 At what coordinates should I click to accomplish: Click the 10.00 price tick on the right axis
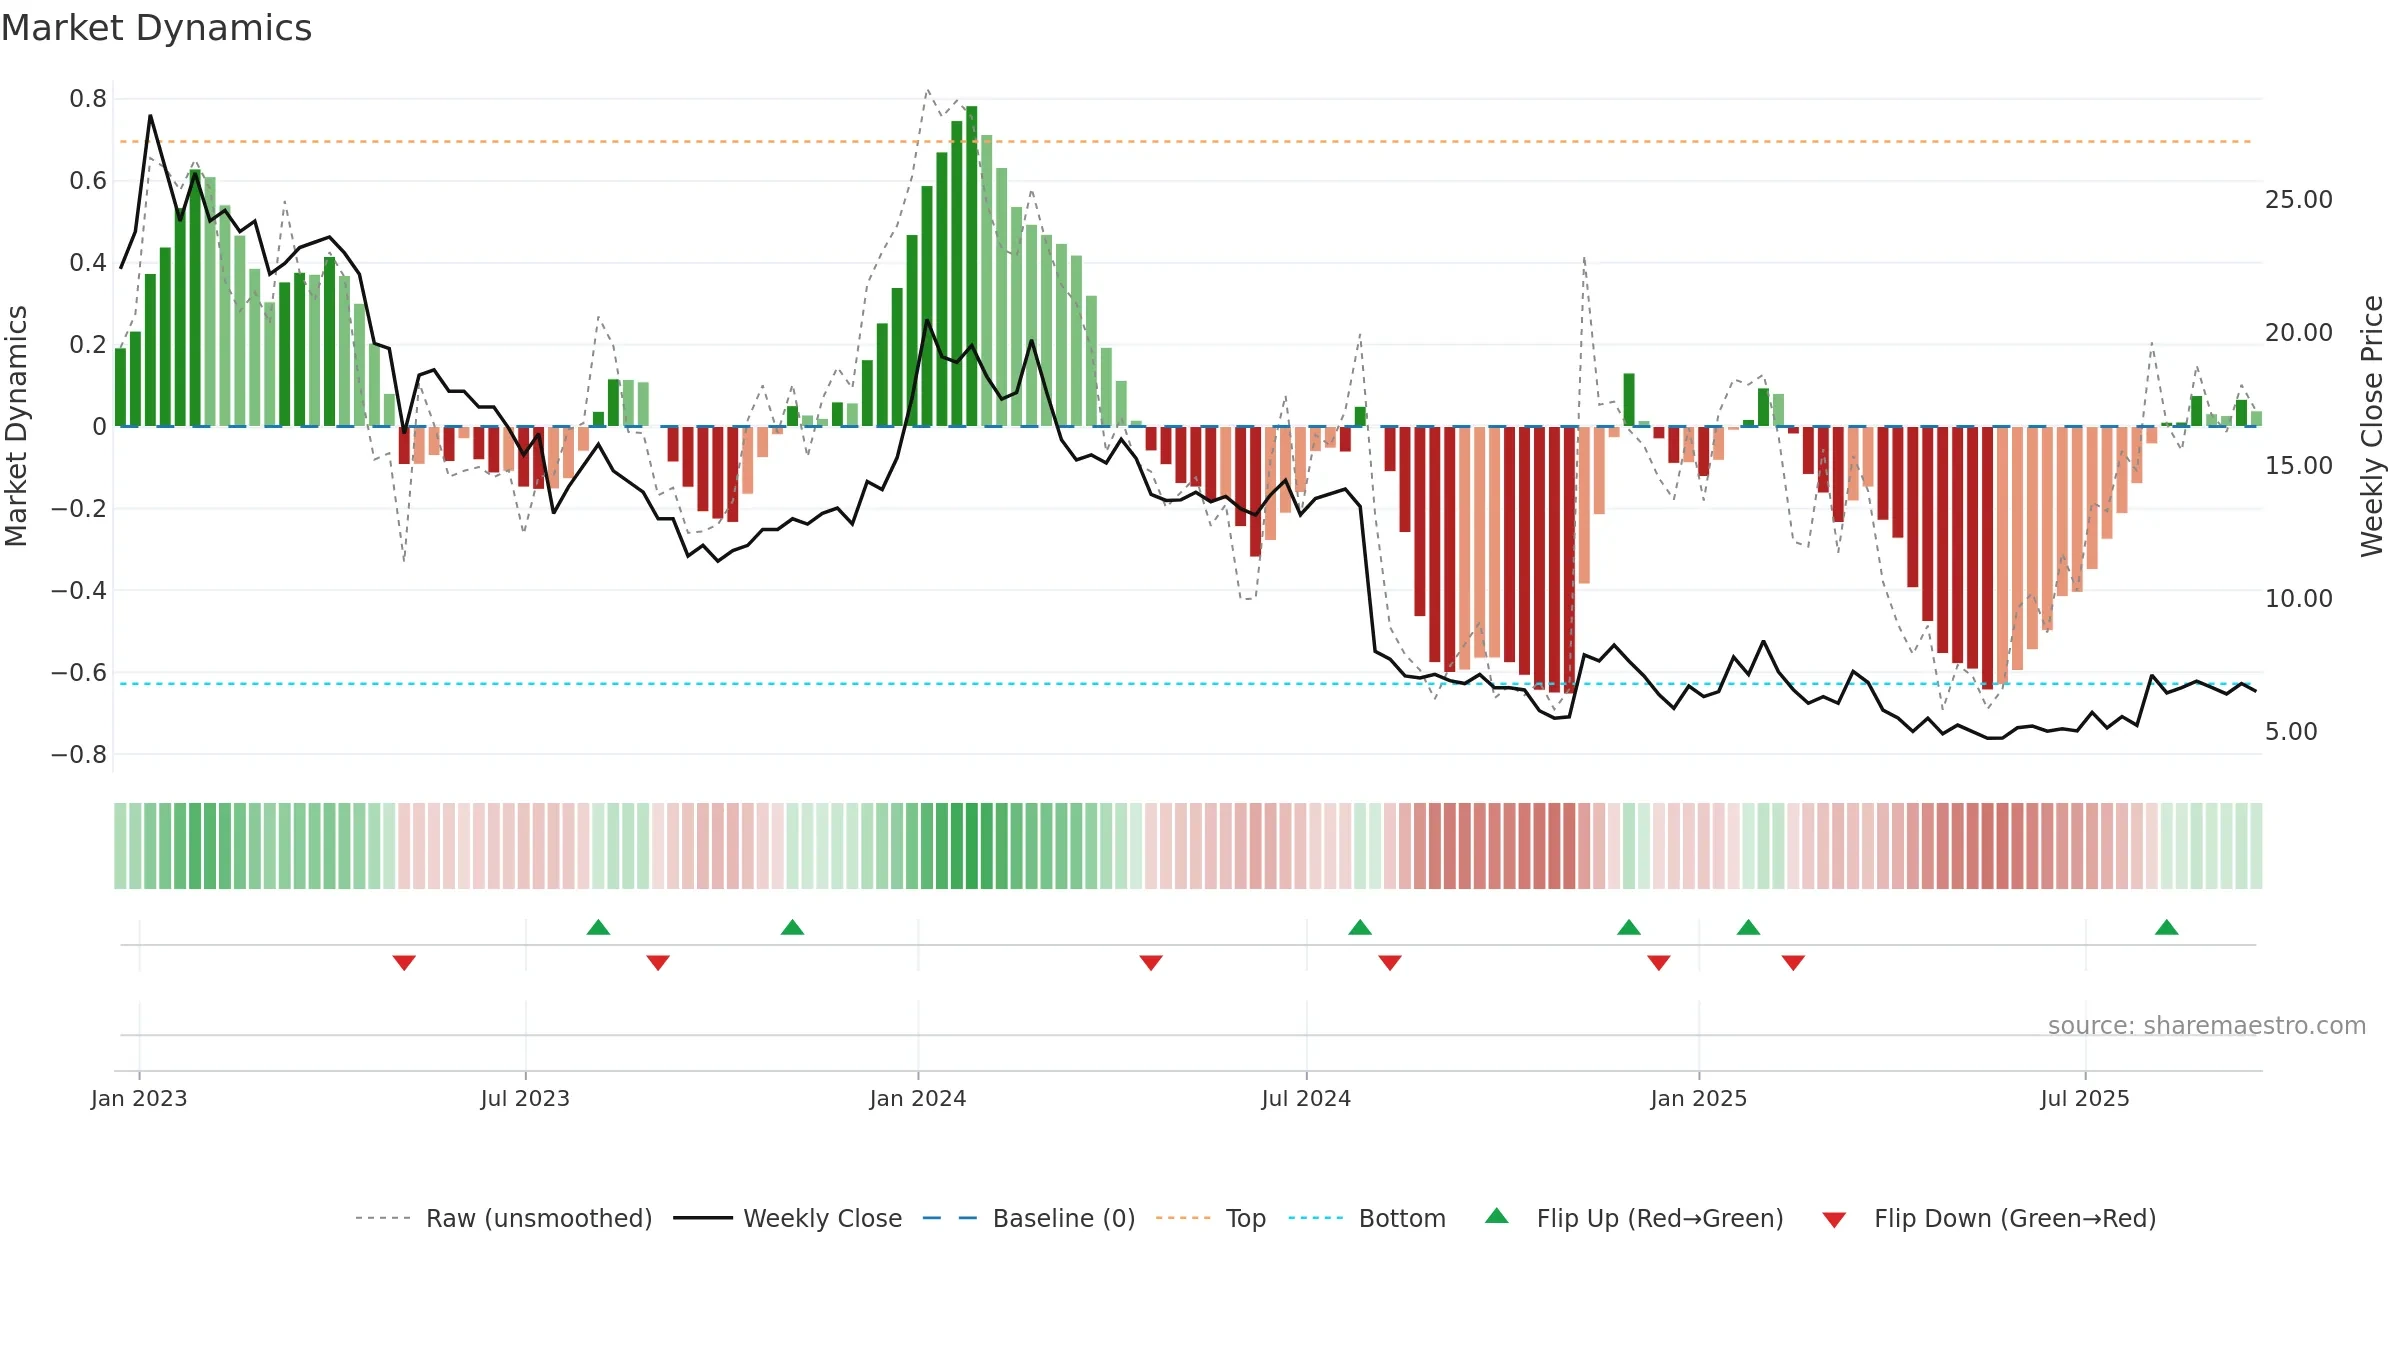point(2299,599)
